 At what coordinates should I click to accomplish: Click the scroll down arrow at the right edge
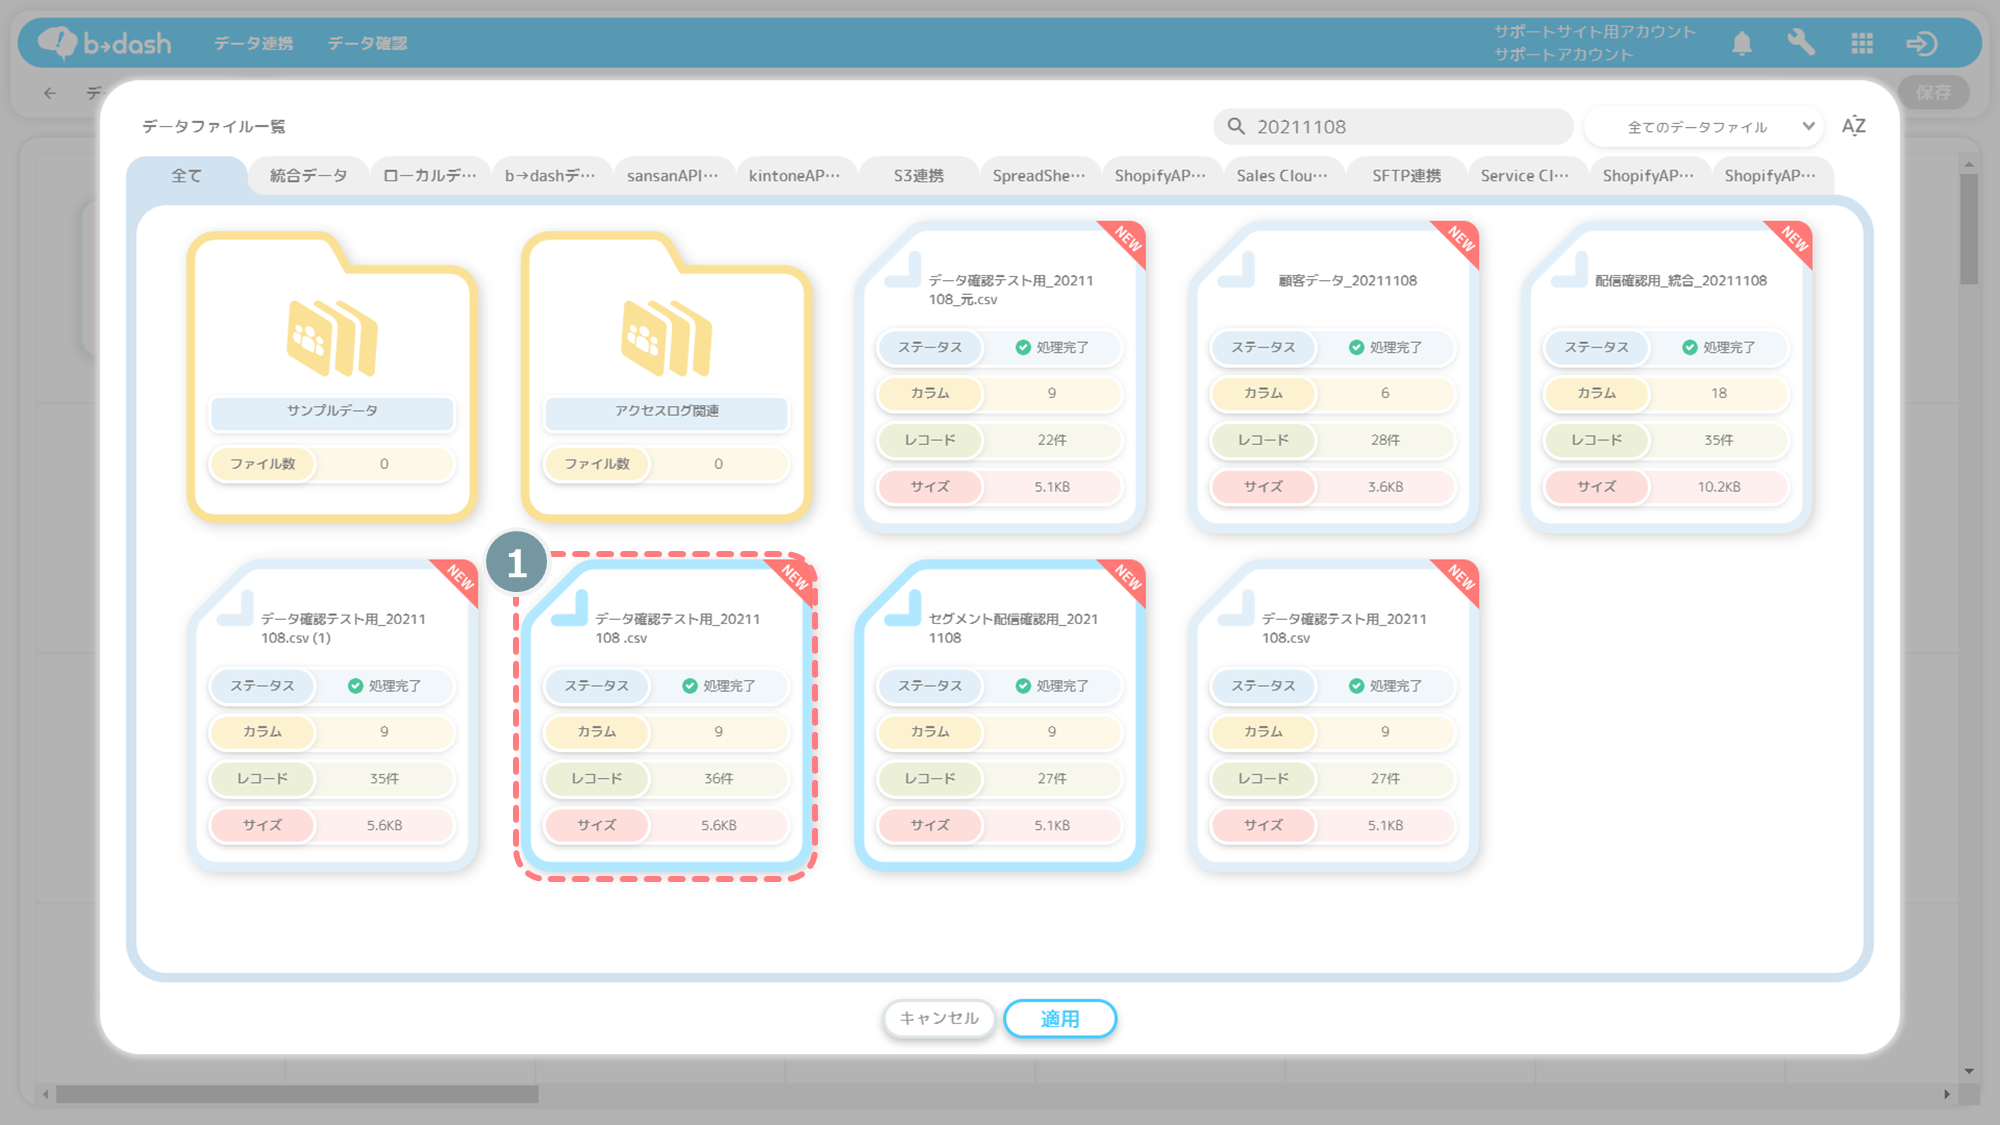click(1969, 1071)
